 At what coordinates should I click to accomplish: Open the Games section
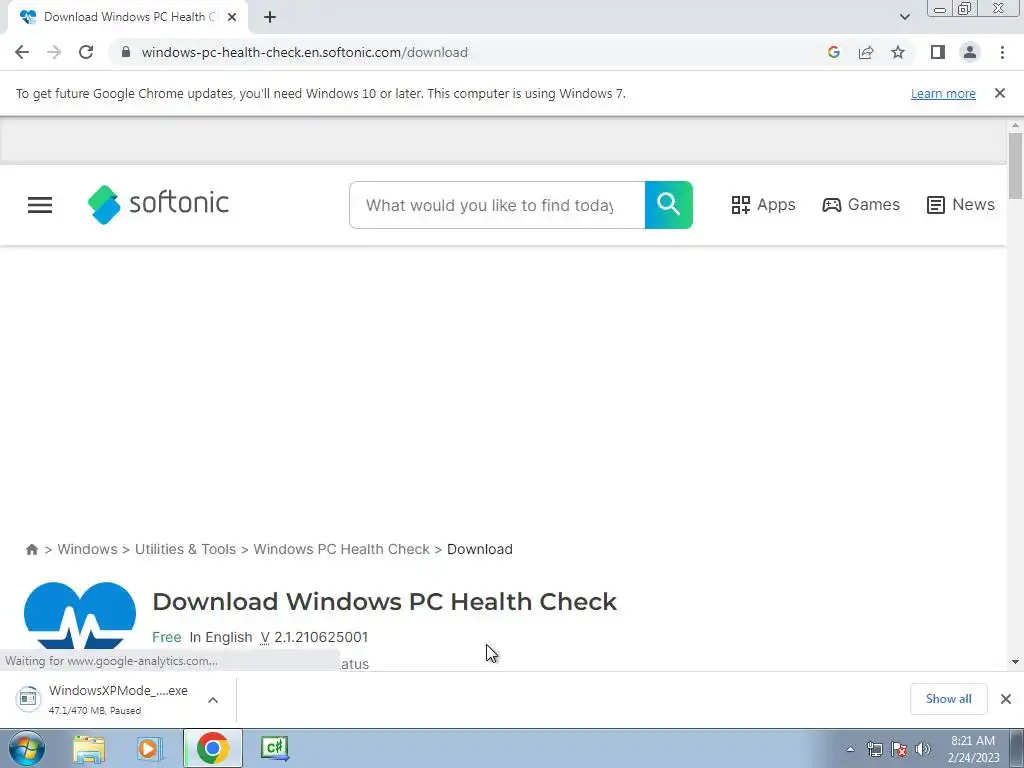tap(861, 204)
